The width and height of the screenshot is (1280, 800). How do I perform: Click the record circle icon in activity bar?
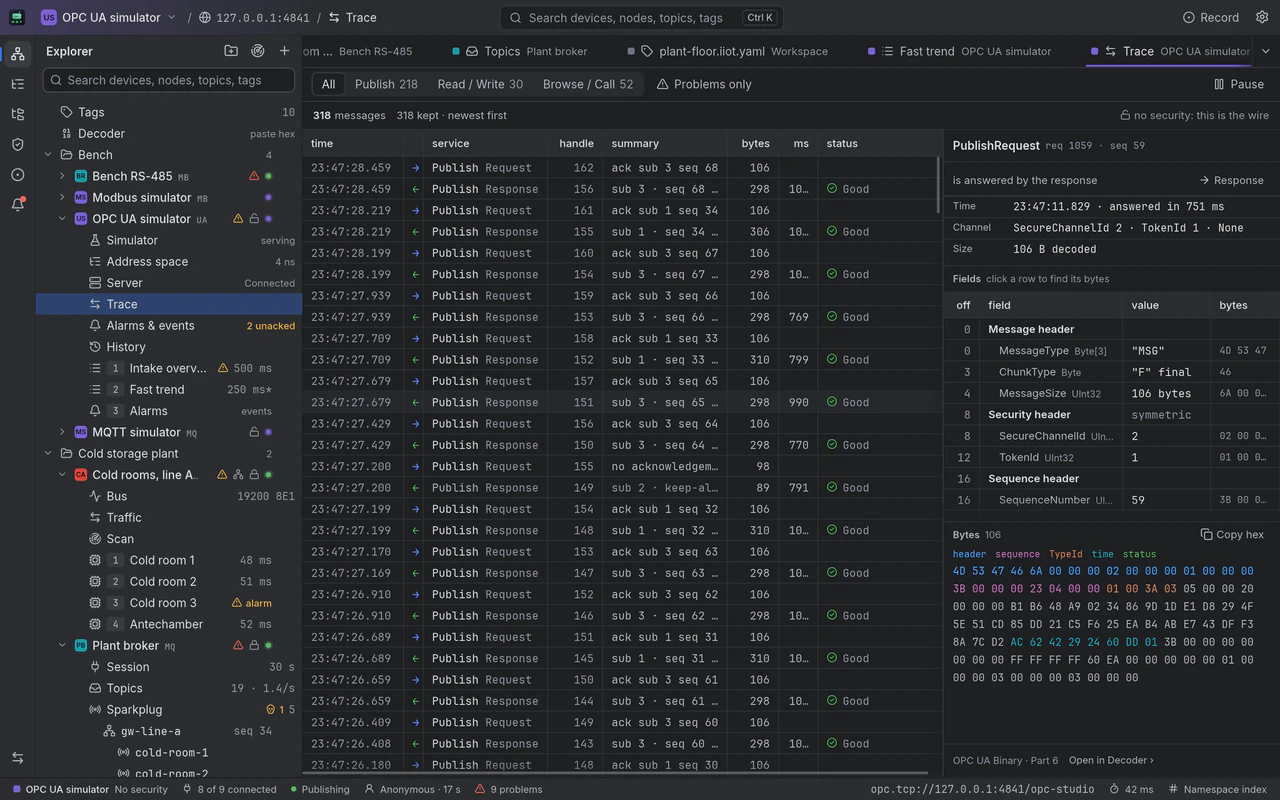[17, 174]
